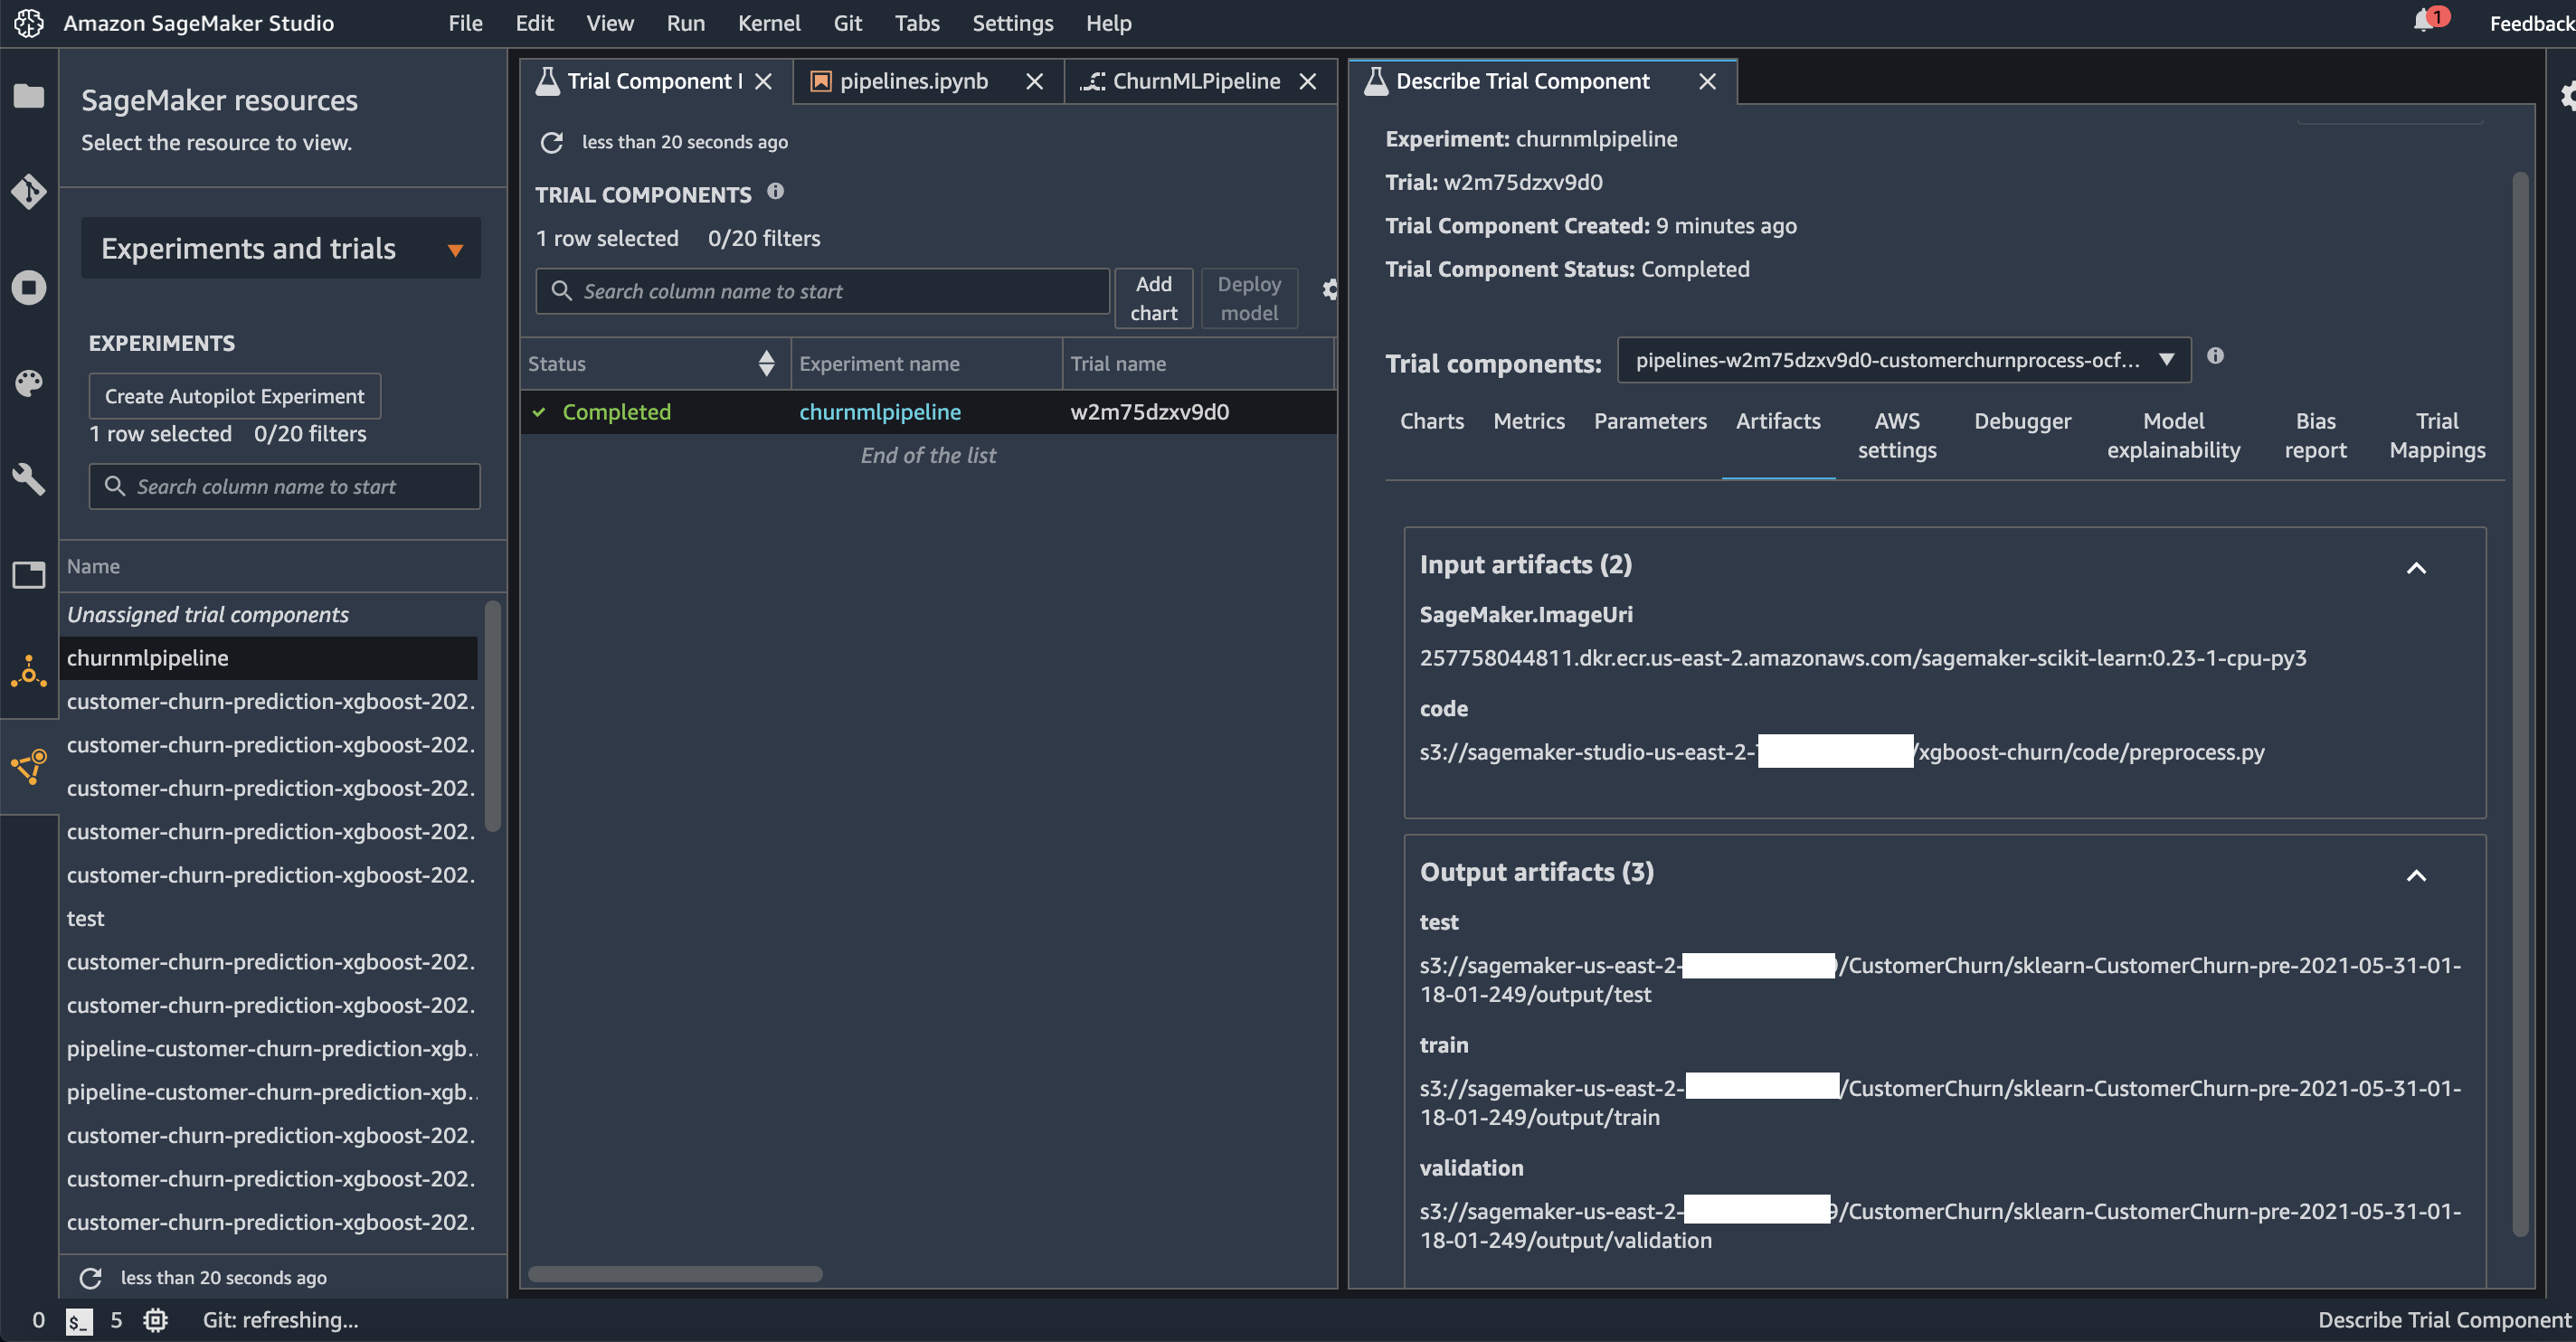Switch to the ChurnMLPipeline tab
The image size is (2576, 1342).
(1195, 81)
